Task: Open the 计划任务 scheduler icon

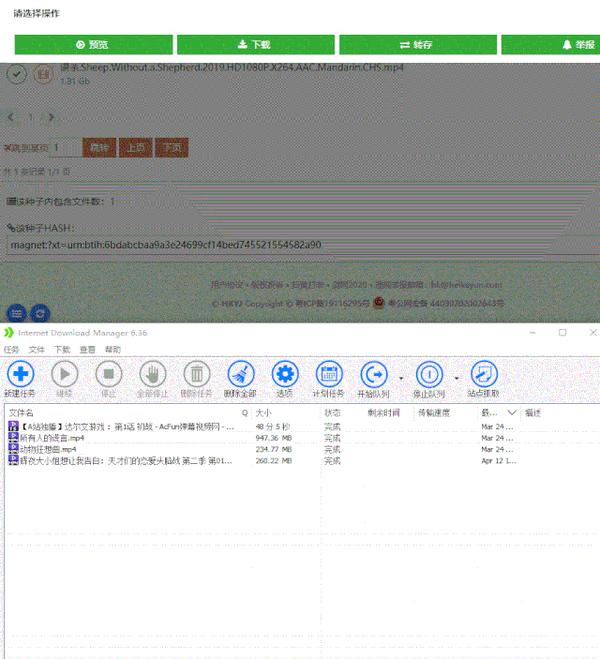Action: [x=329, y=374]
